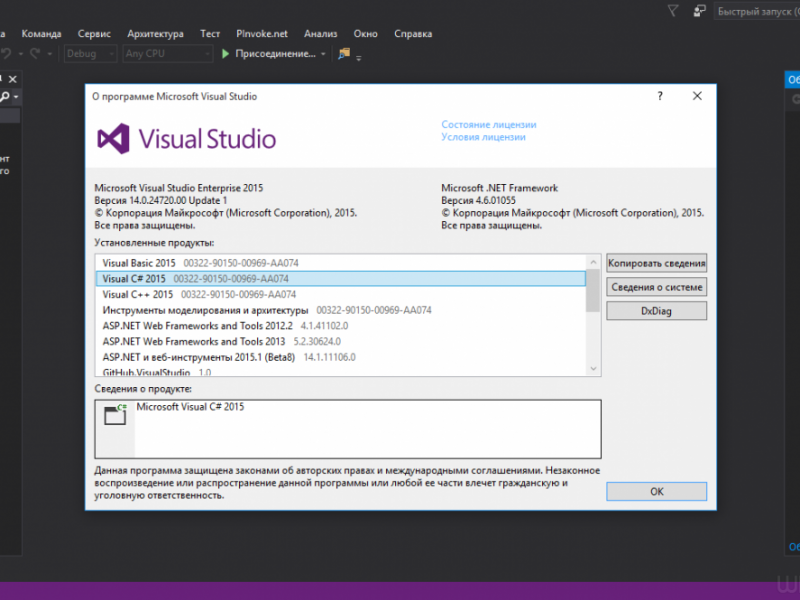
Task: Click the Присоединение attach button
Action: [276, 54]
